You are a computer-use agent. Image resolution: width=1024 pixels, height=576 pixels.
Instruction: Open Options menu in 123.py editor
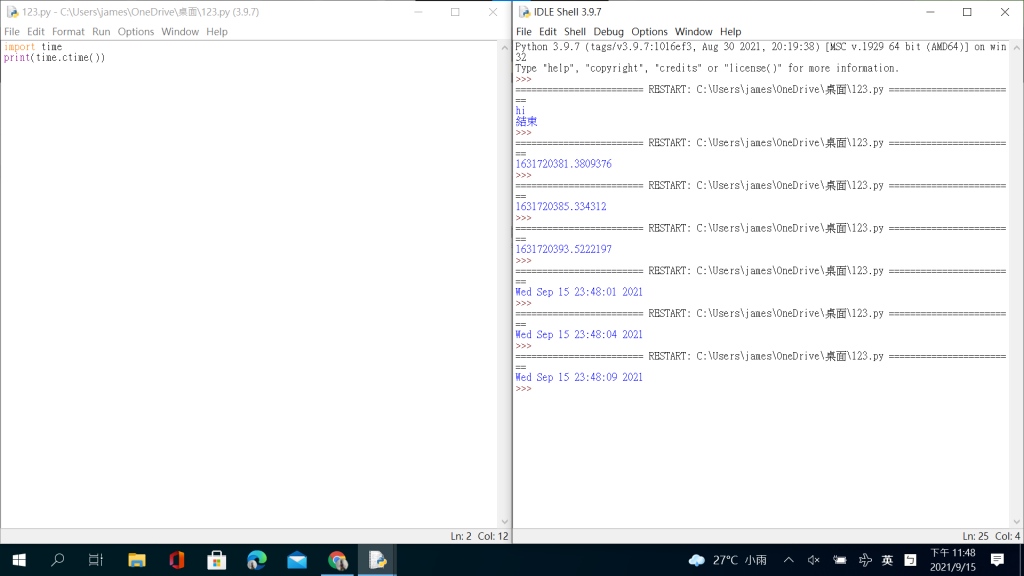(x=136, y=31)
